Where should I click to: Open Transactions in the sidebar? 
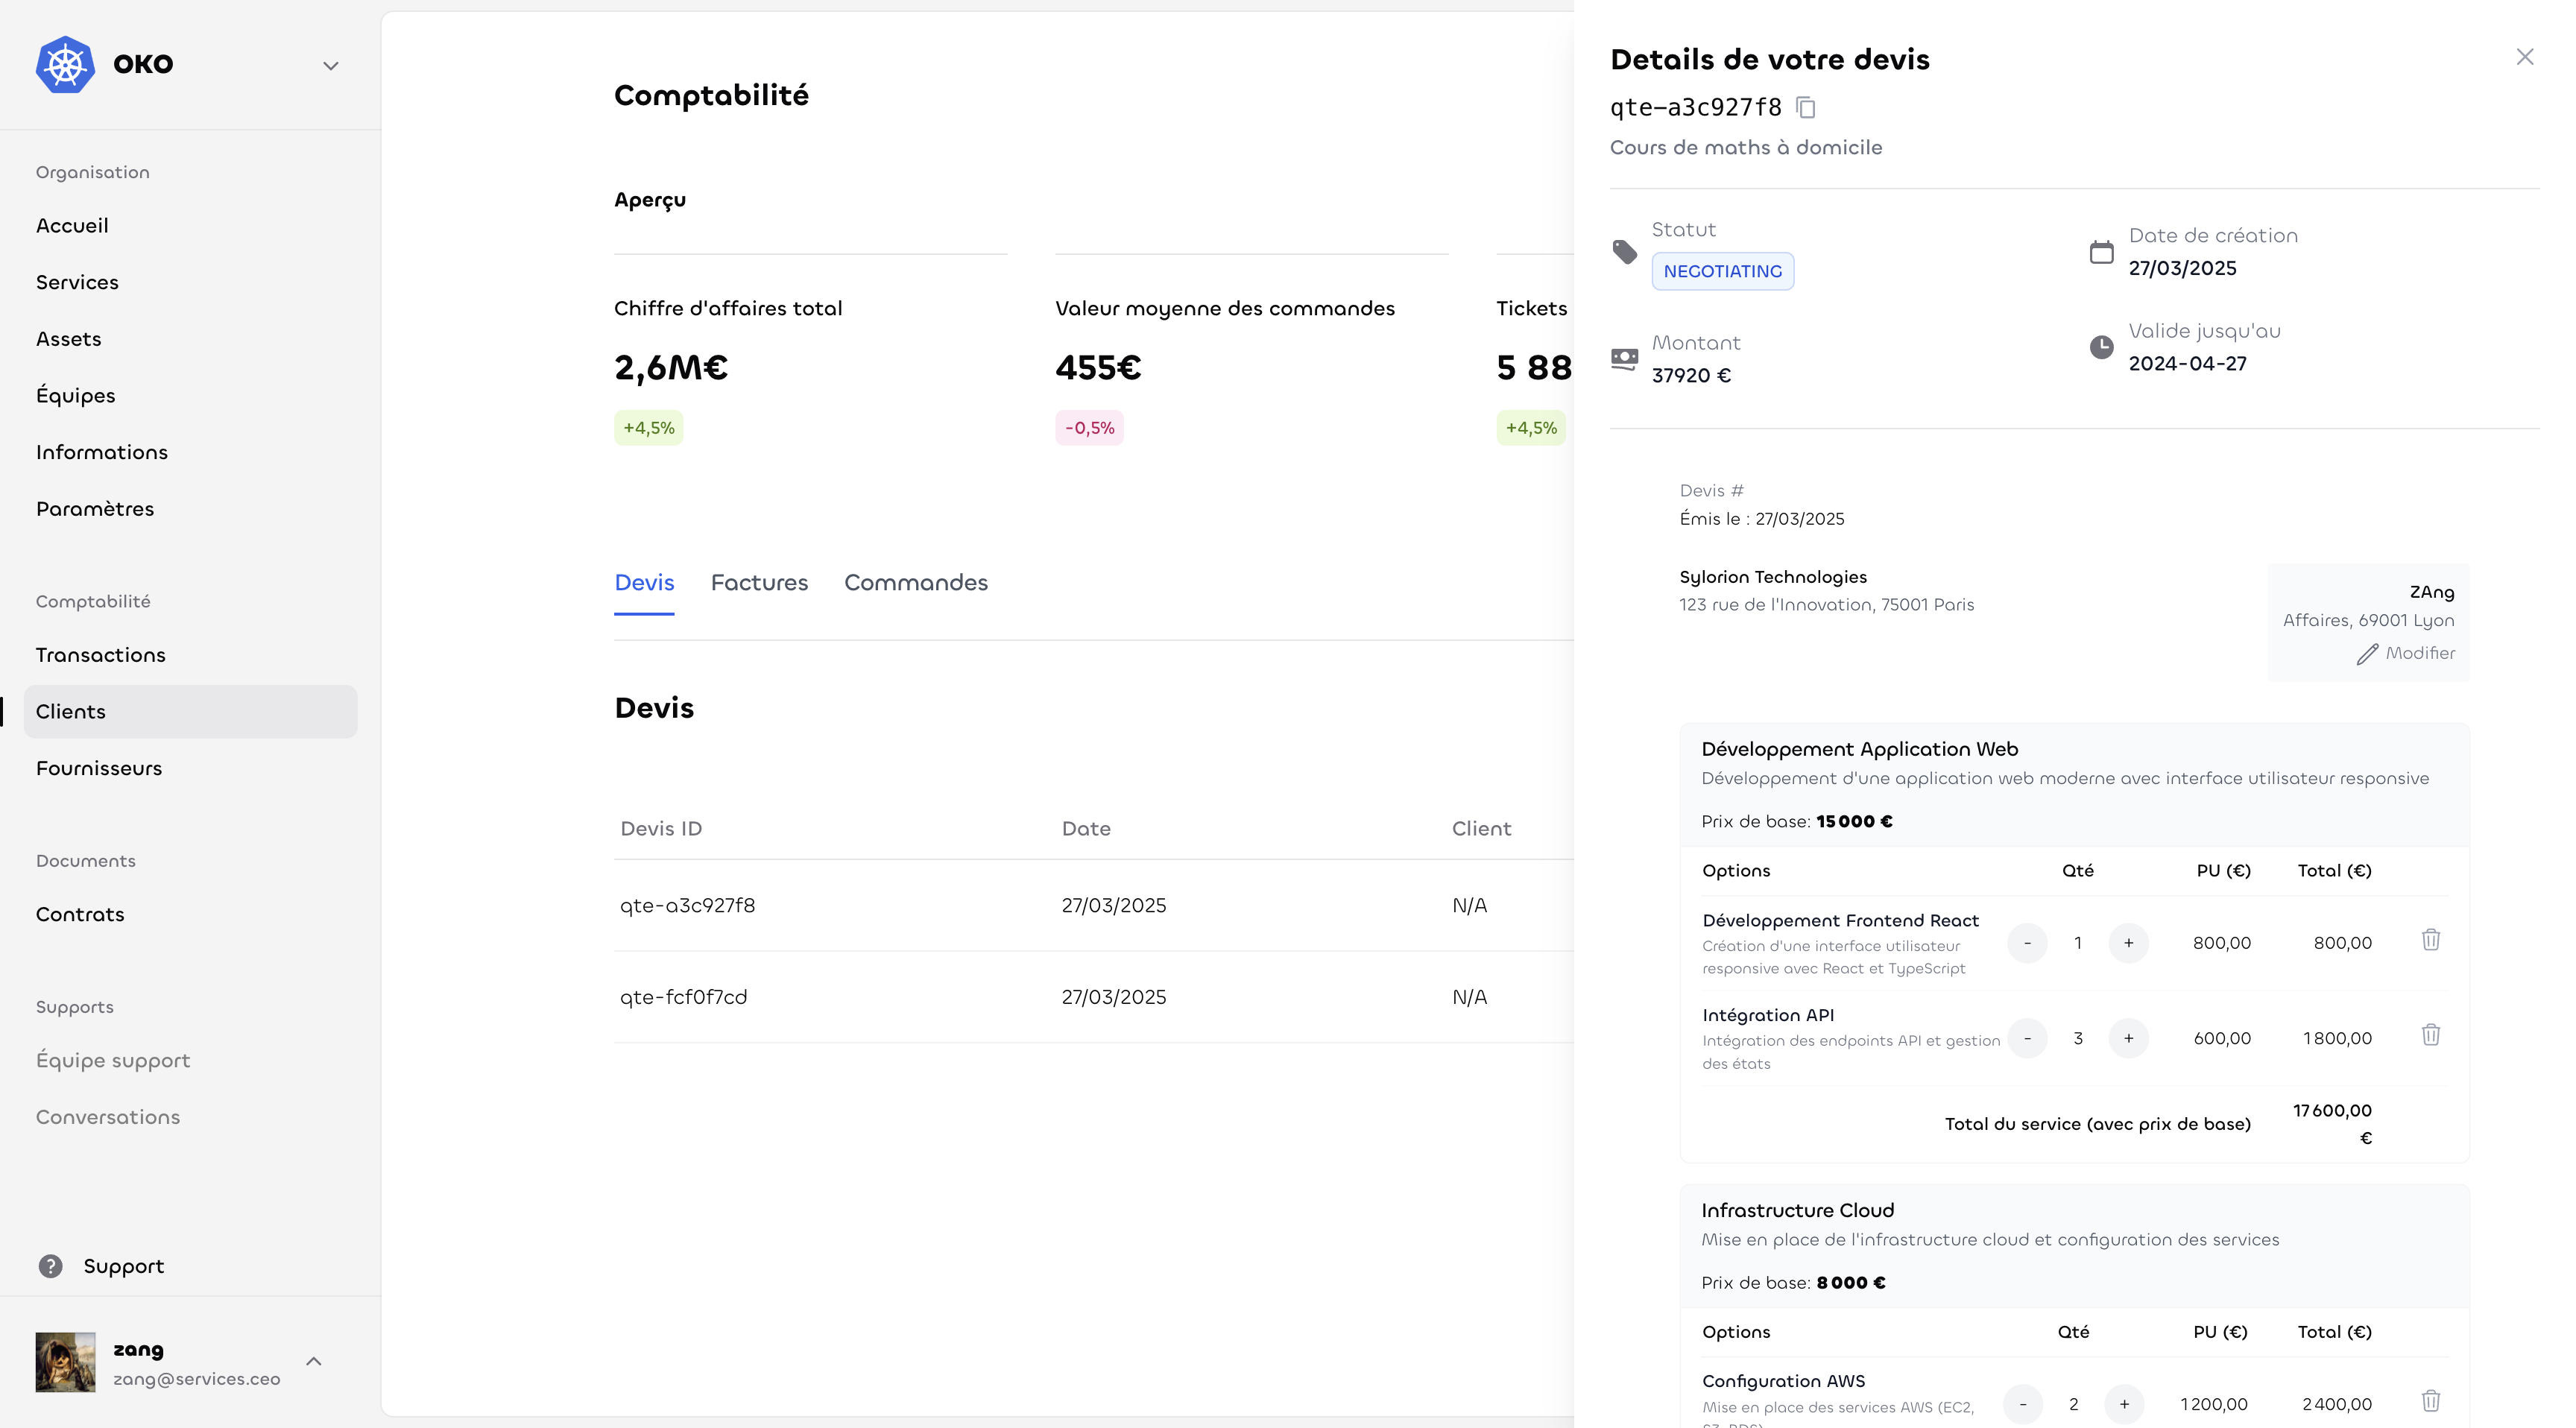pyautogui.click(x=101, y=655)
